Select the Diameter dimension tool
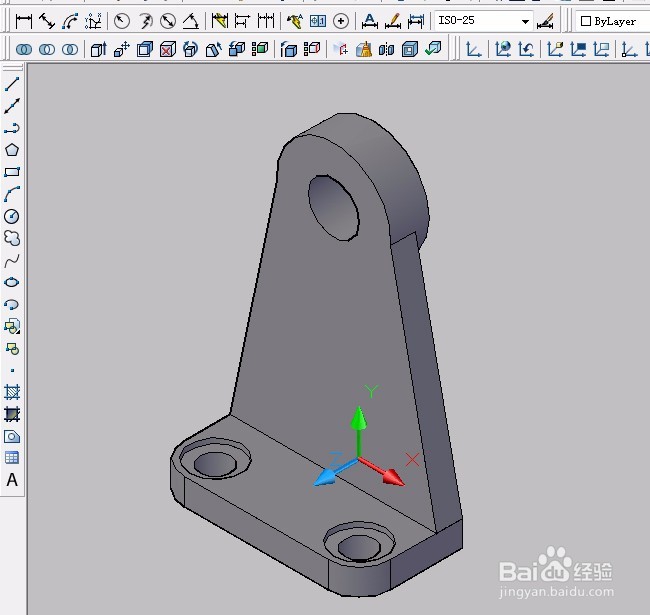Screen dimensions: 650x615 (x=168, y=21)
